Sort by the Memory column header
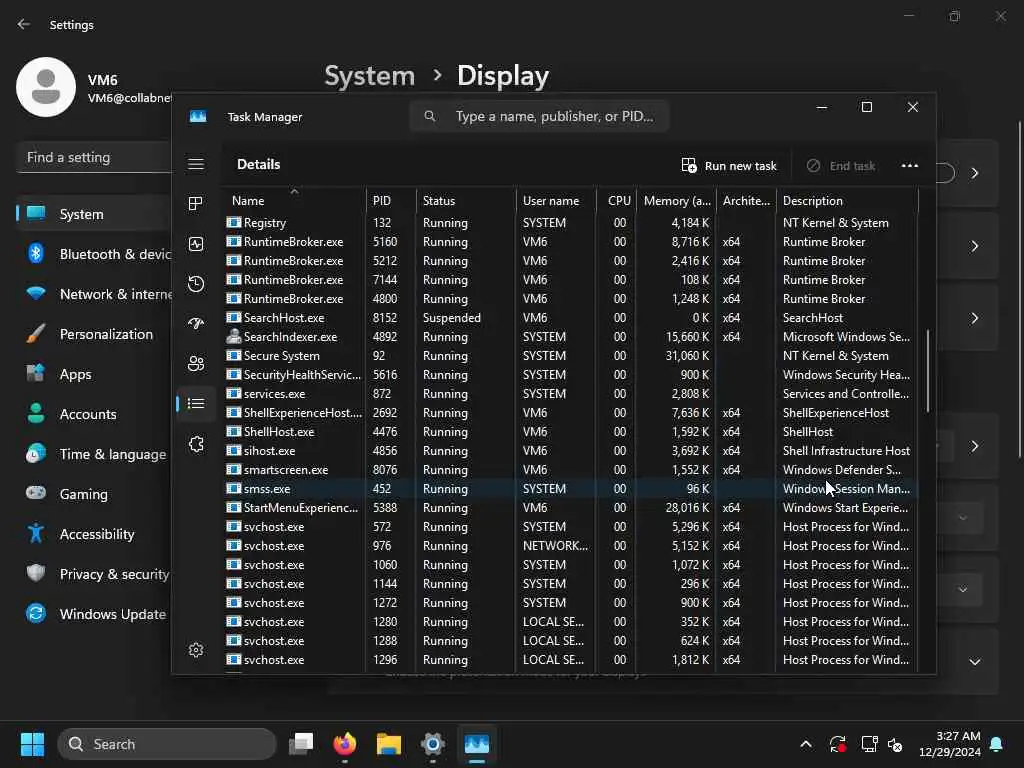Image resolution: width=1024 pixels, height=768 pixels. pyautogui.click(x=677, y=200)
